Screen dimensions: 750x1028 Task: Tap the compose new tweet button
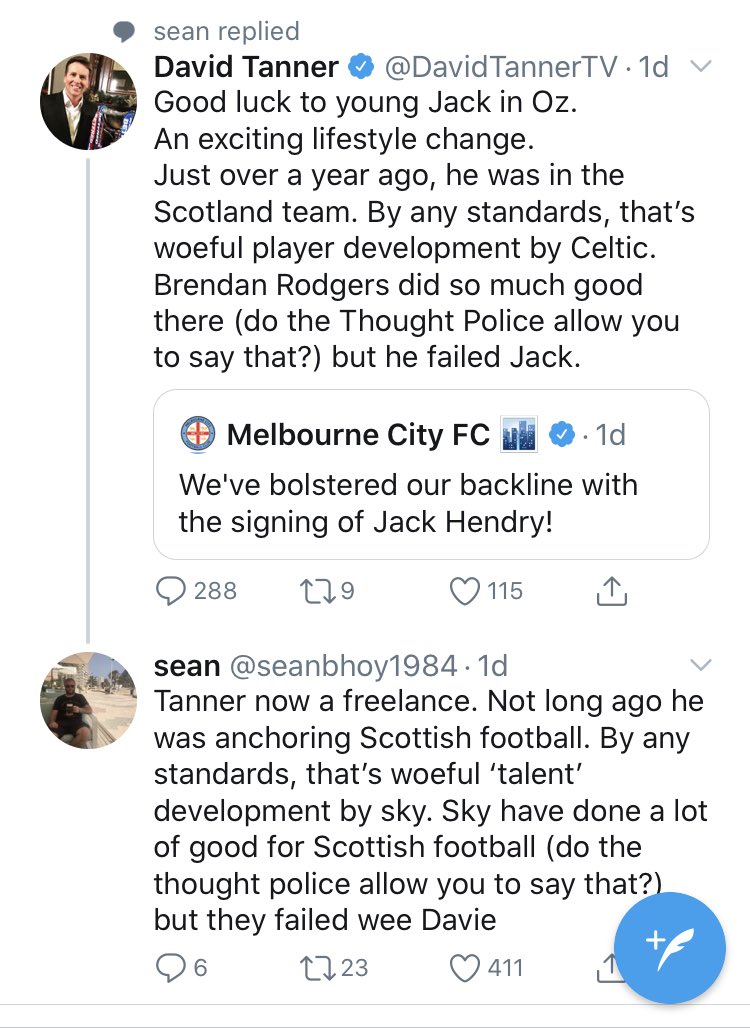click(x=670, y=948)
